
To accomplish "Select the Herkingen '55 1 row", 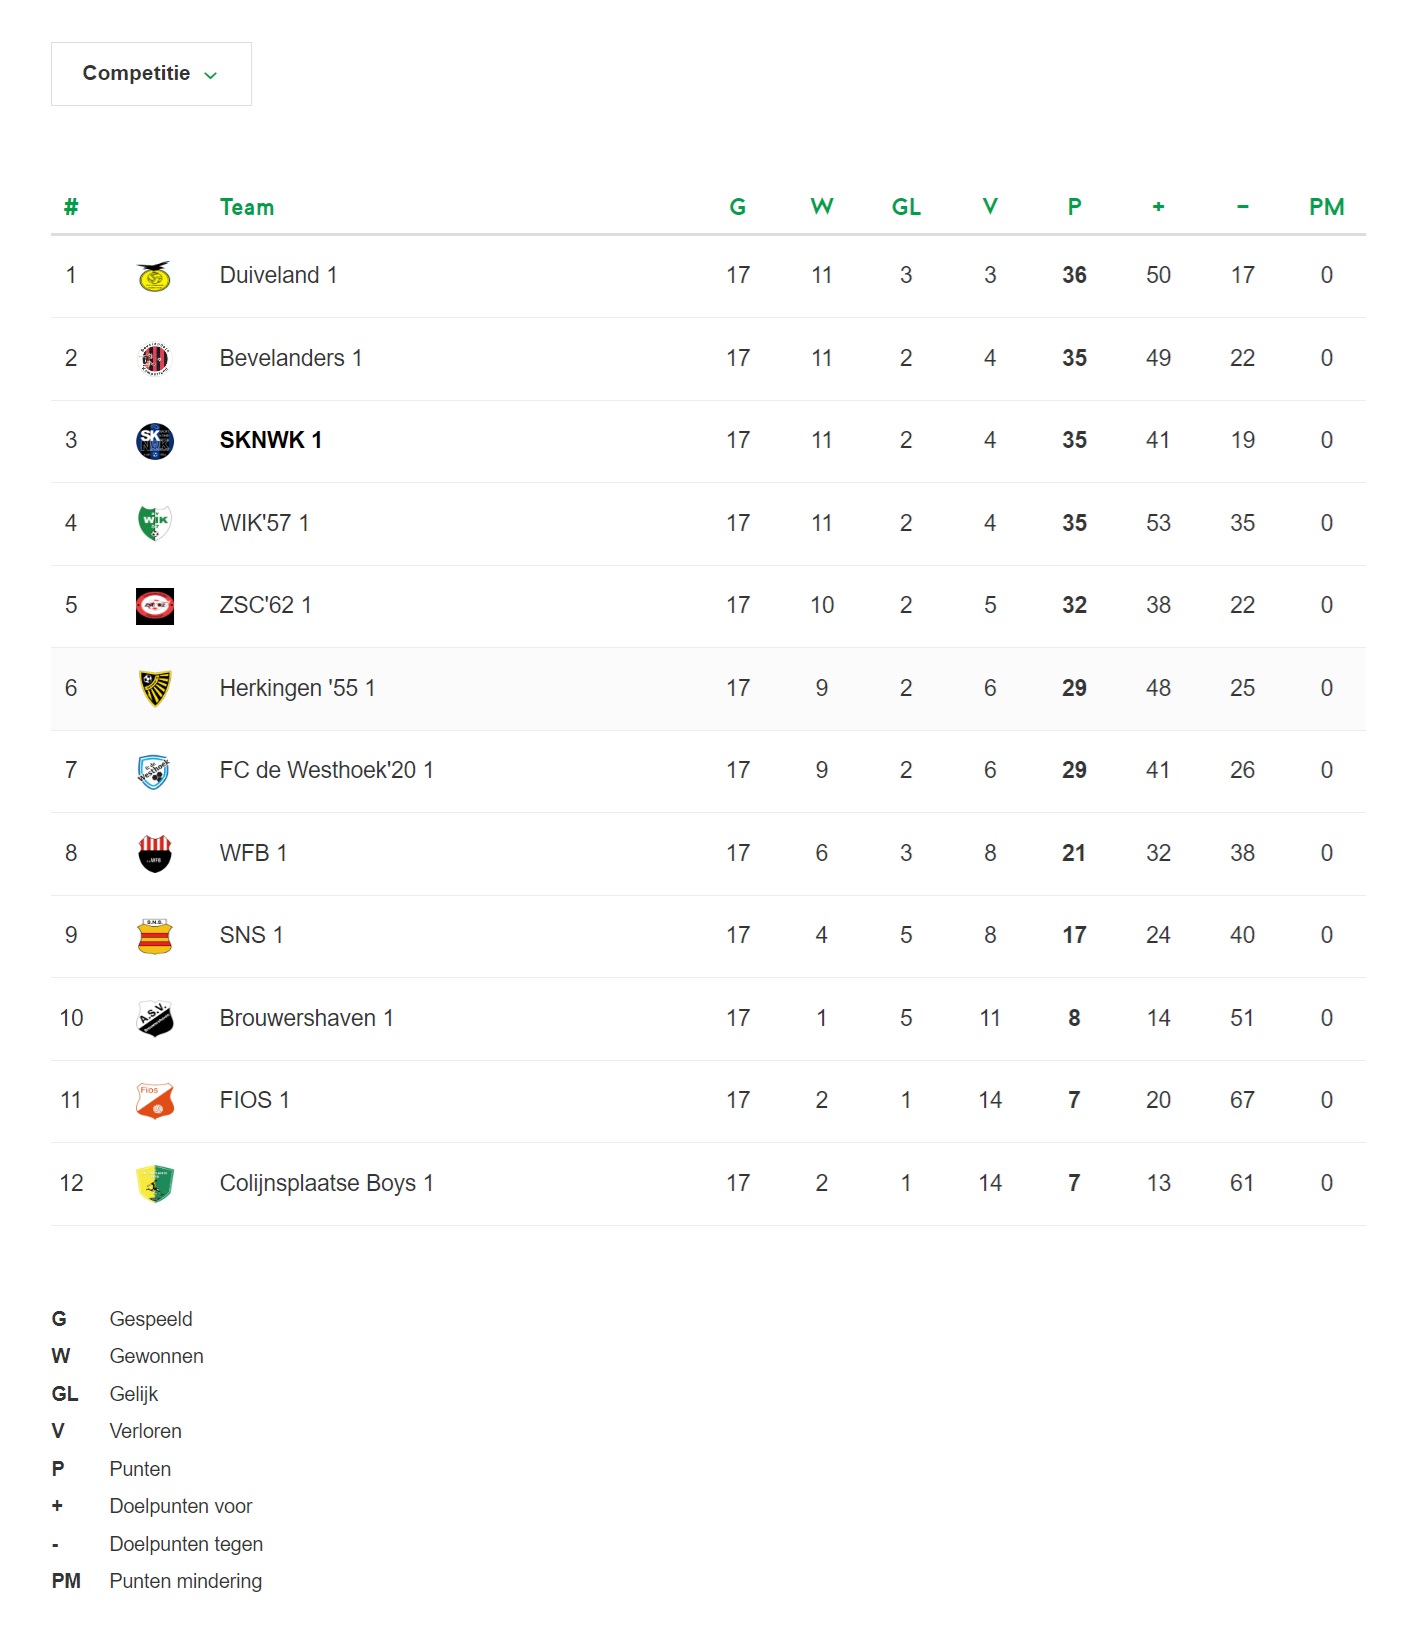I will point(708,688).
